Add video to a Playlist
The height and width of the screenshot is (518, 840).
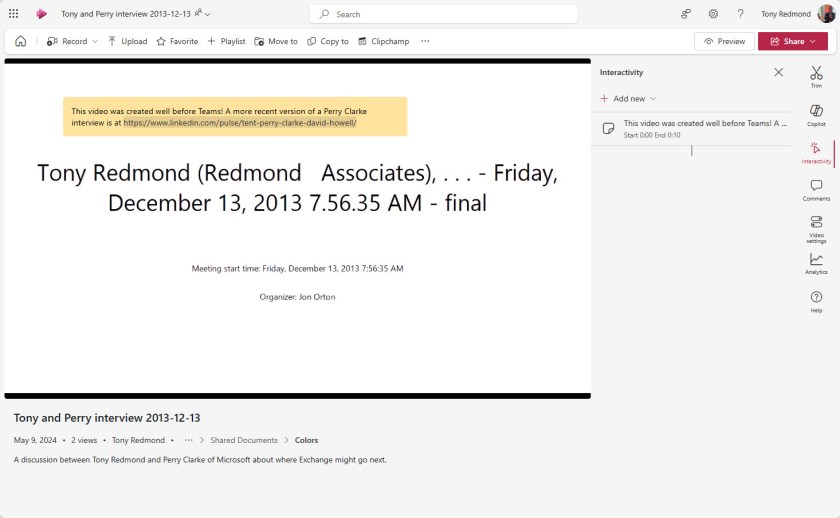226,41
